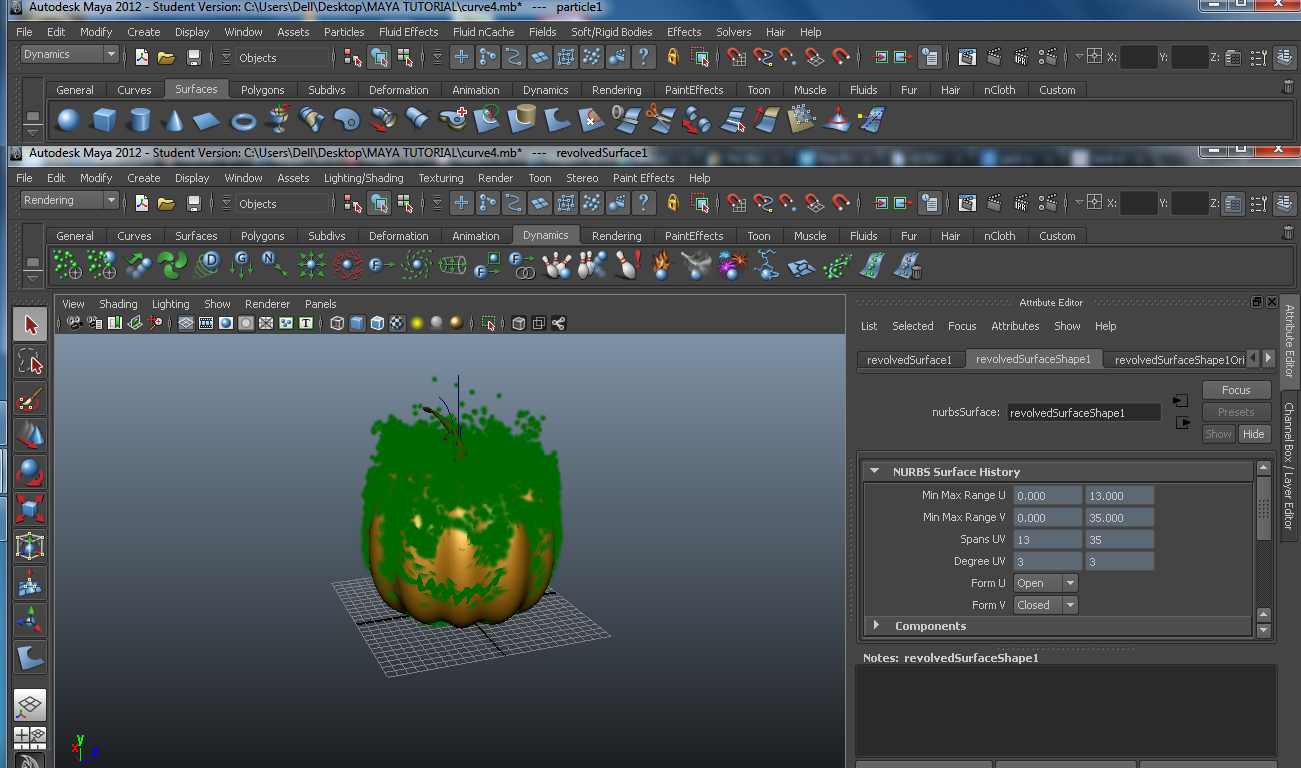Choose the Move tool in toolbox
Image resolution: width=1301 pixels, height=768 pixels.
(x=30, y=436)
